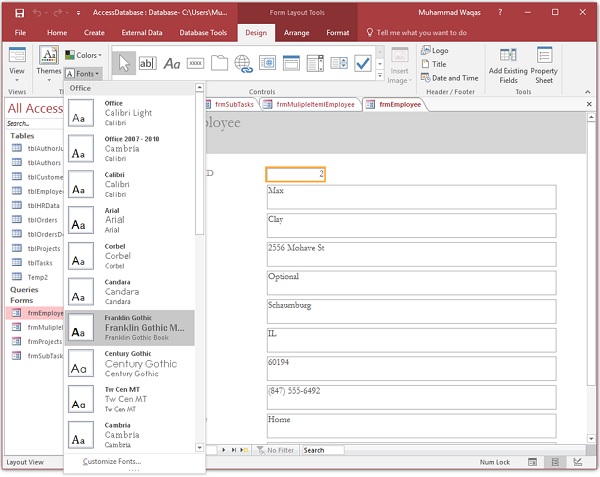Insert a hyperlink using the globe control

243,63
